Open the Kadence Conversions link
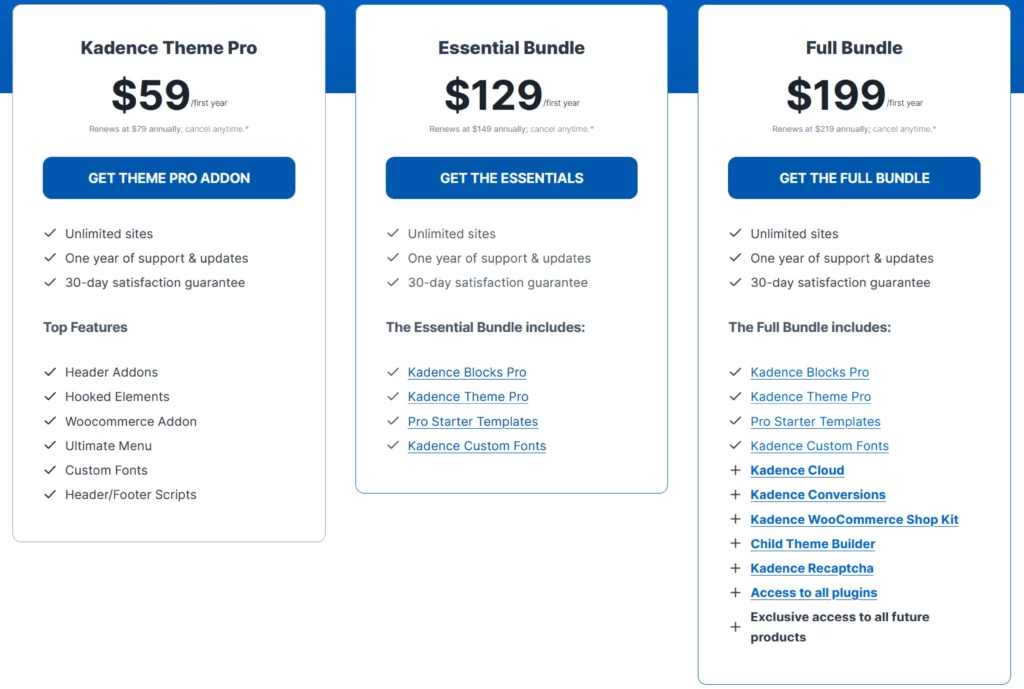The height and width of the screenshot is (689, 1024). 818,494
